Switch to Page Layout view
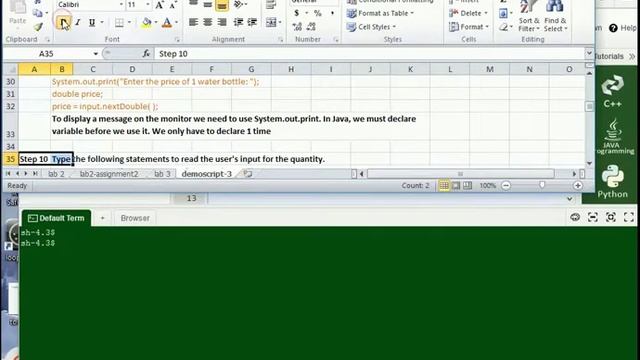Image resolution: width=640 pixels, height=360 pixels. (x=456, y=186)
